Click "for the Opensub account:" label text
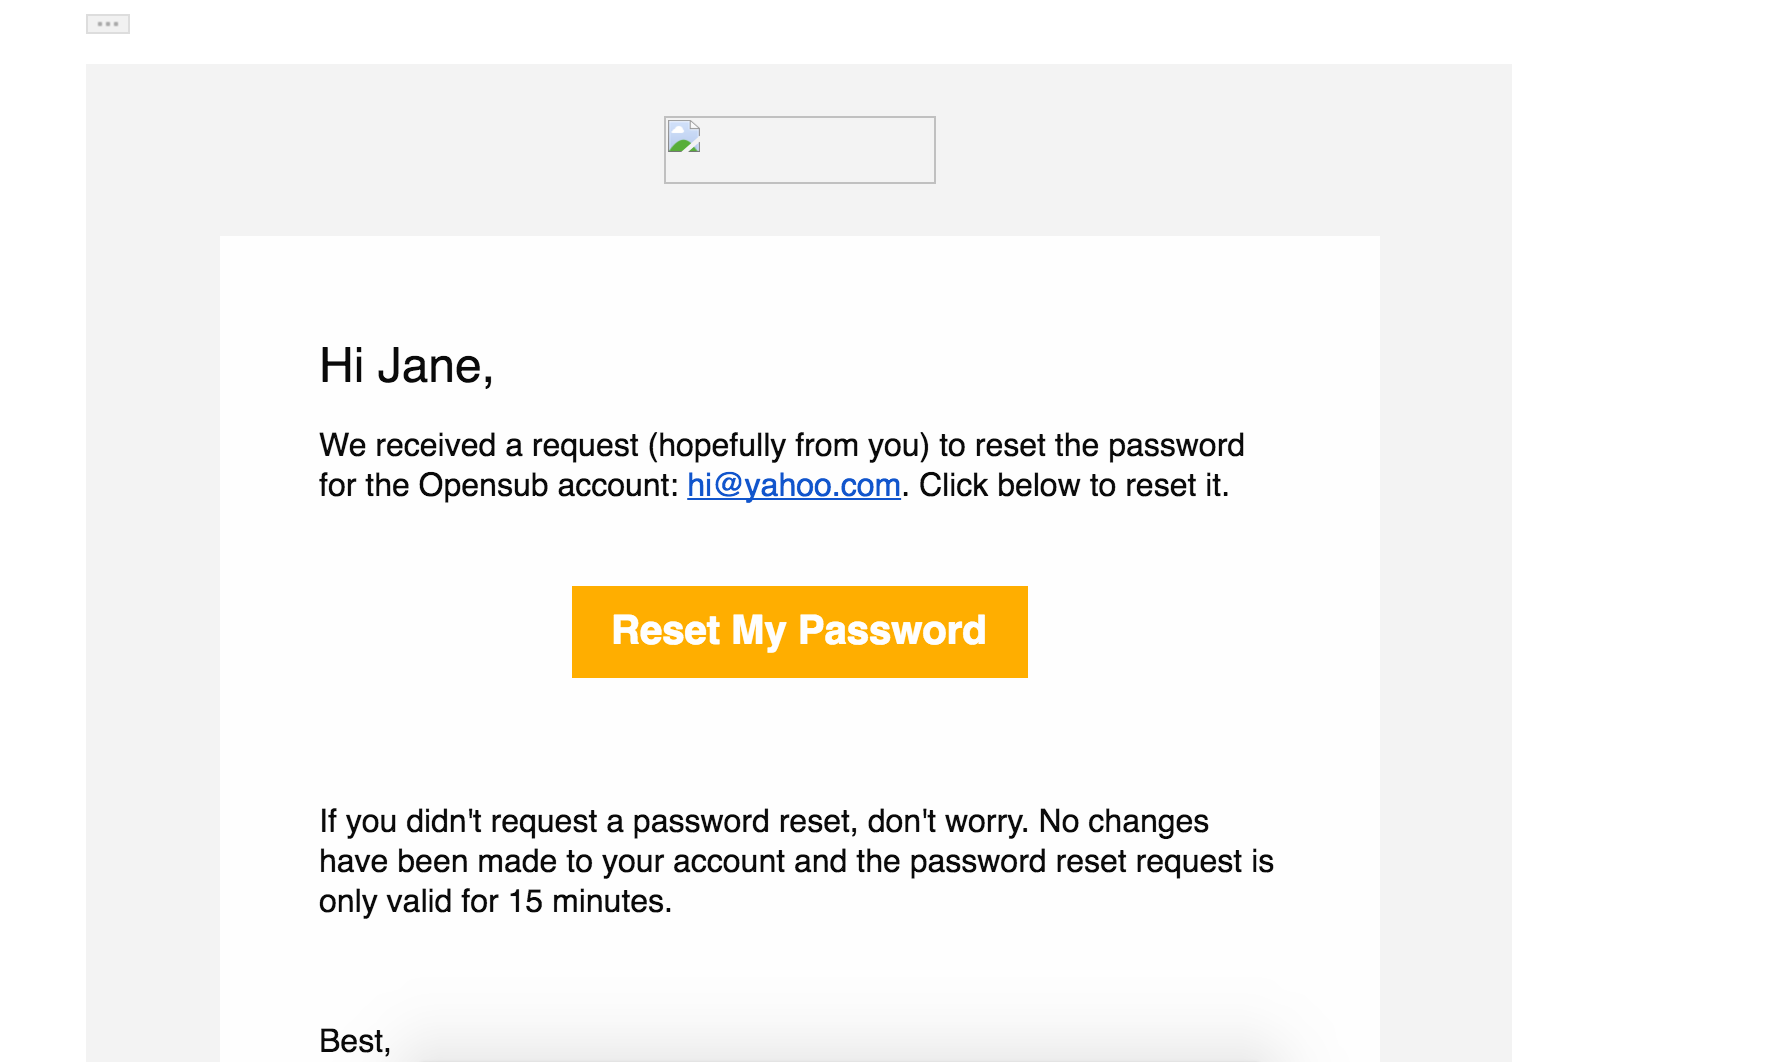 (498, 486)
